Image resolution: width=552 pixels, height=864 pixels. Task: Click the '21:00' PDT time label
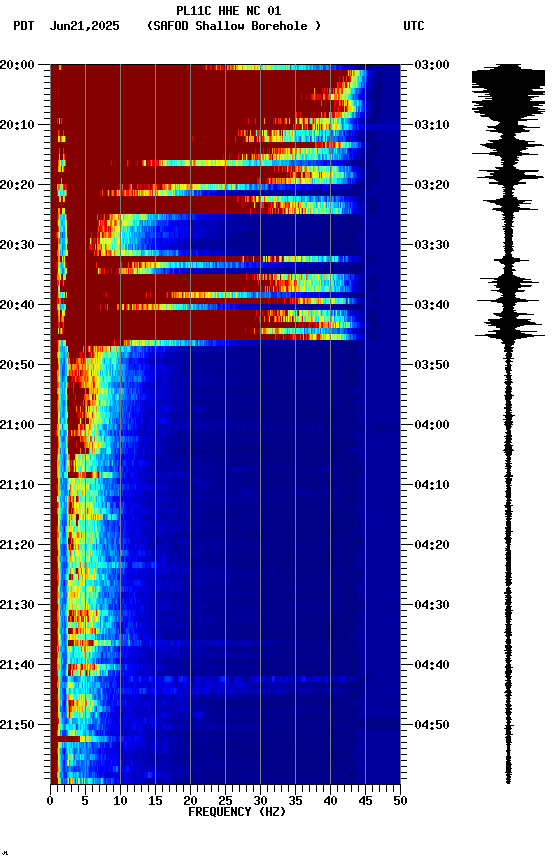(x=17, y=425)
